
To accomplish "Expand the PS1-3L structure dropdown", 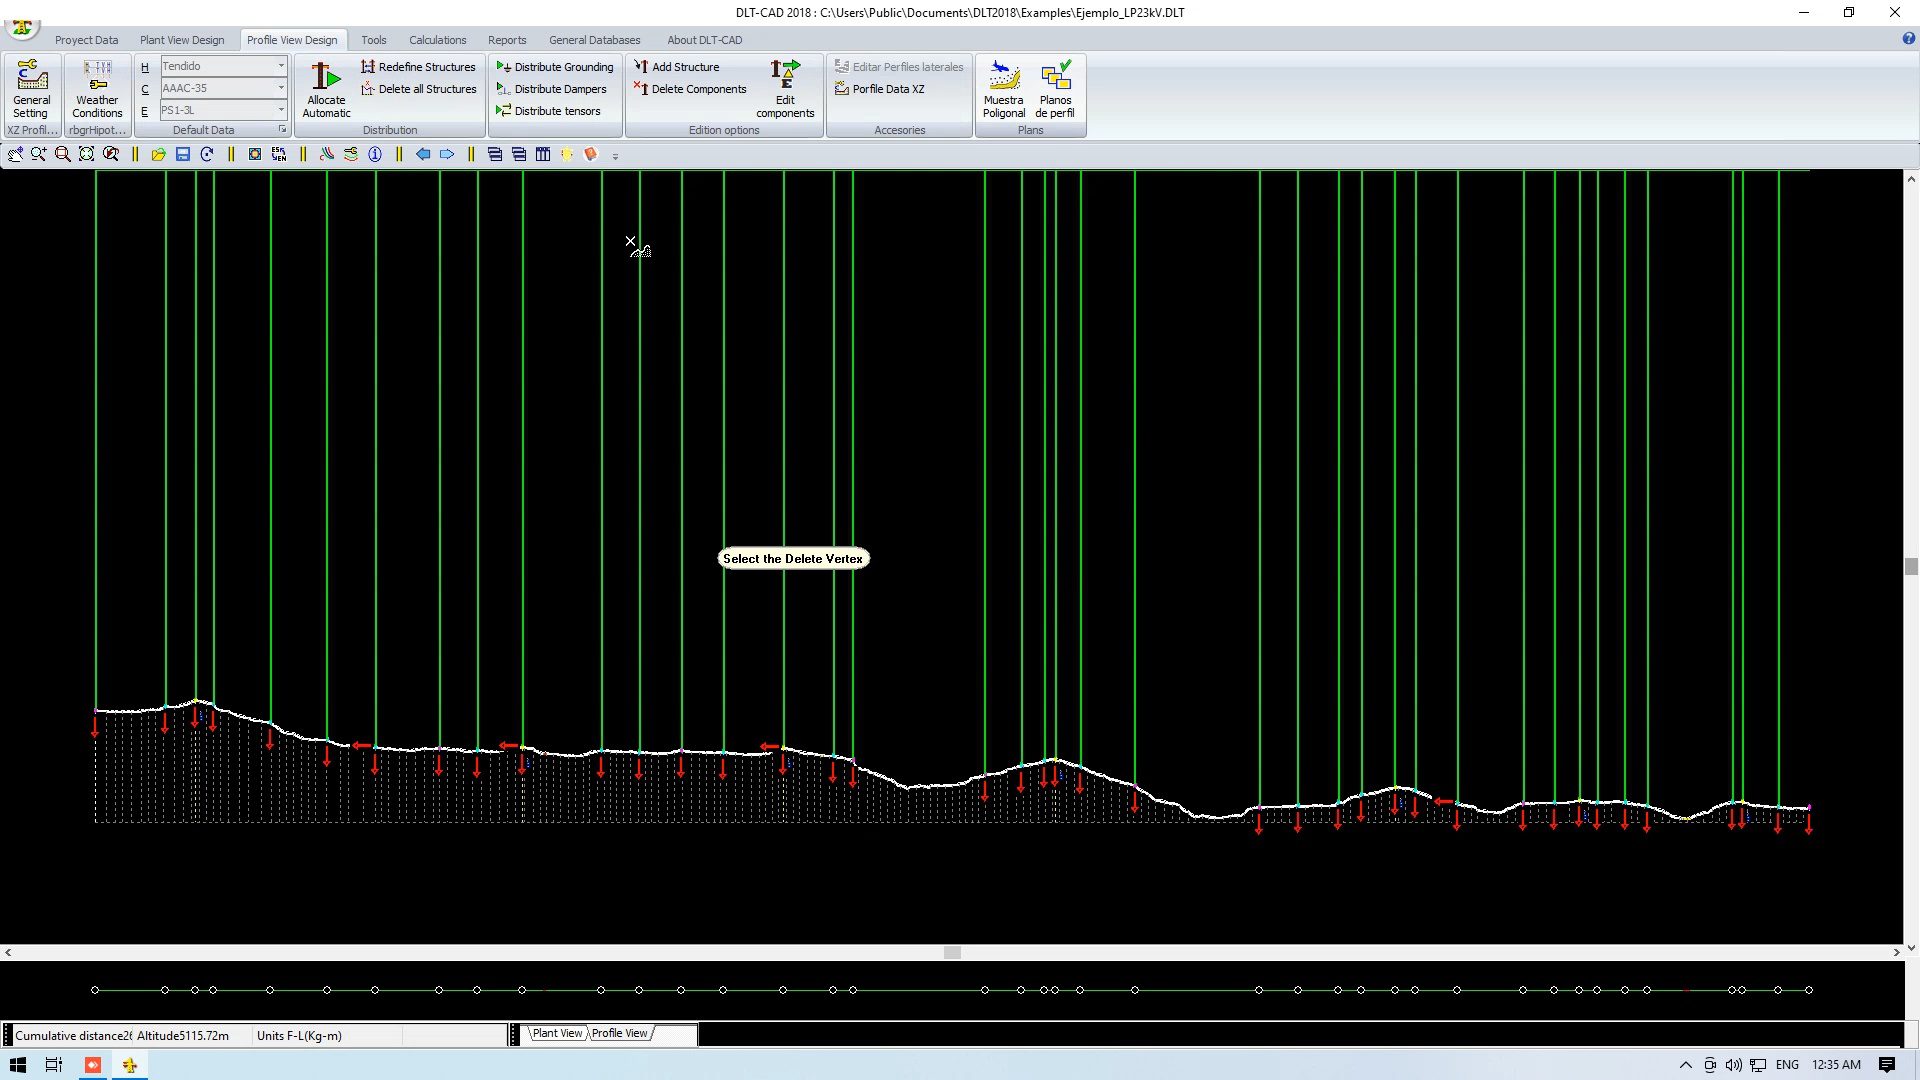I will (x=281, y=110).
